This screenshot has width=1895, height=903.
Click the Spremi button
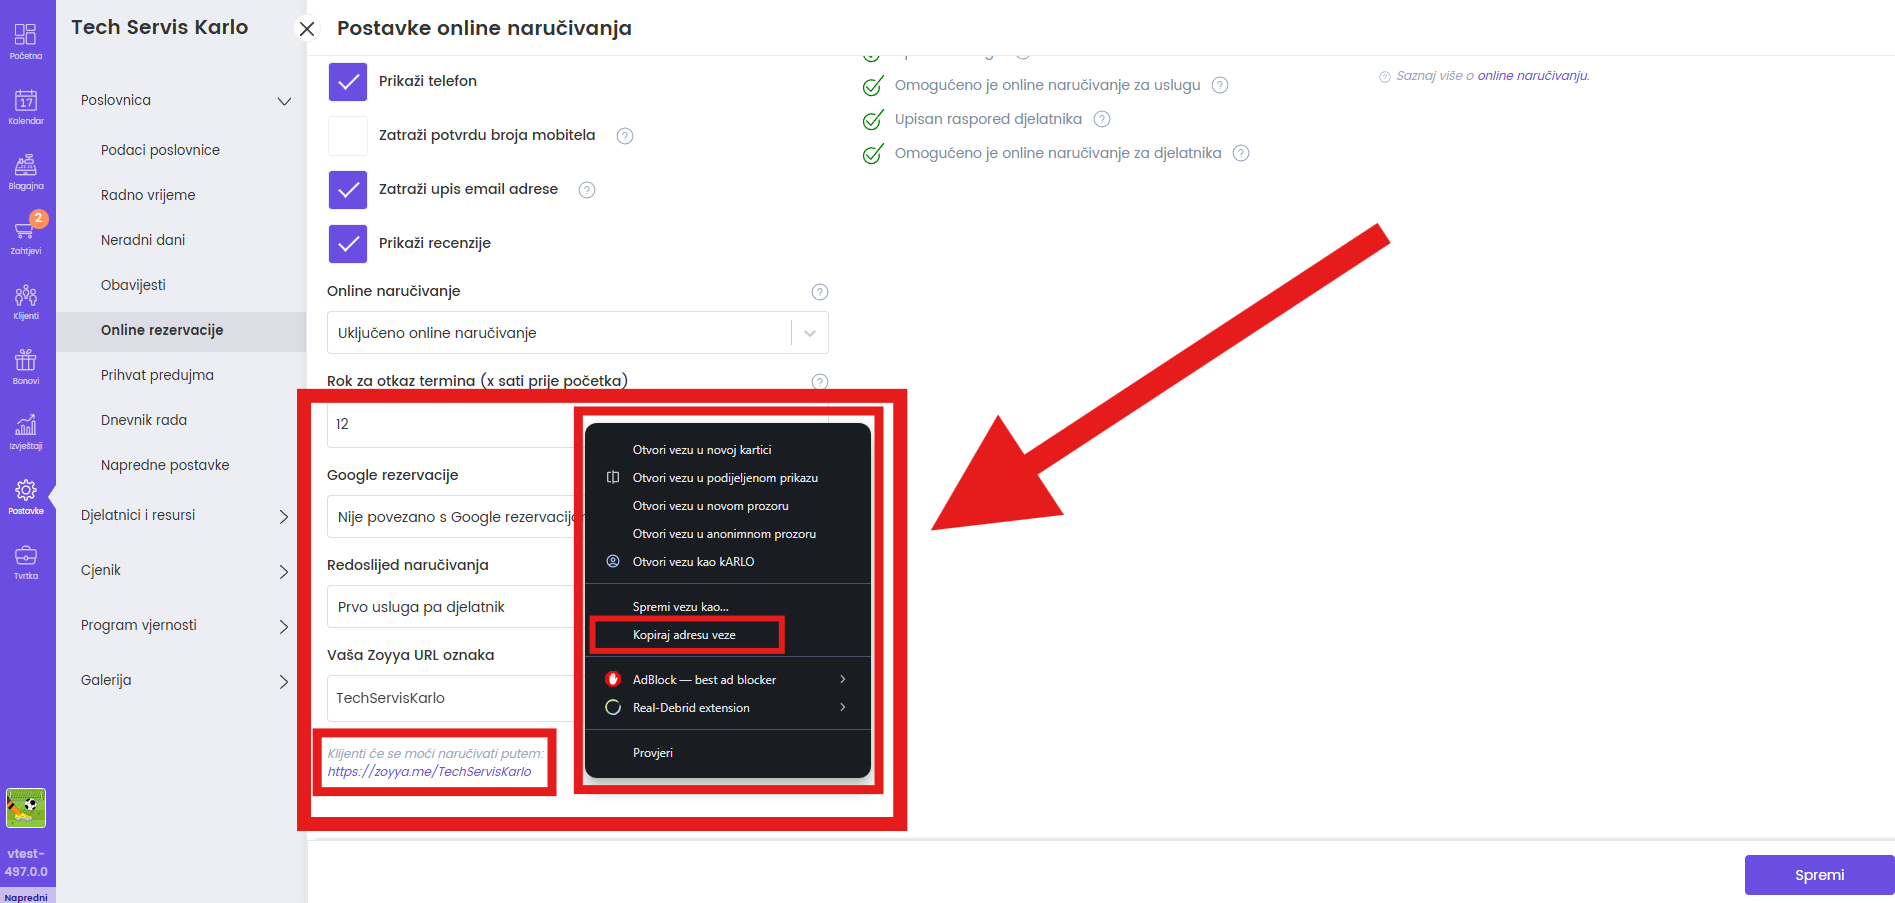(x=1818, y=875)
